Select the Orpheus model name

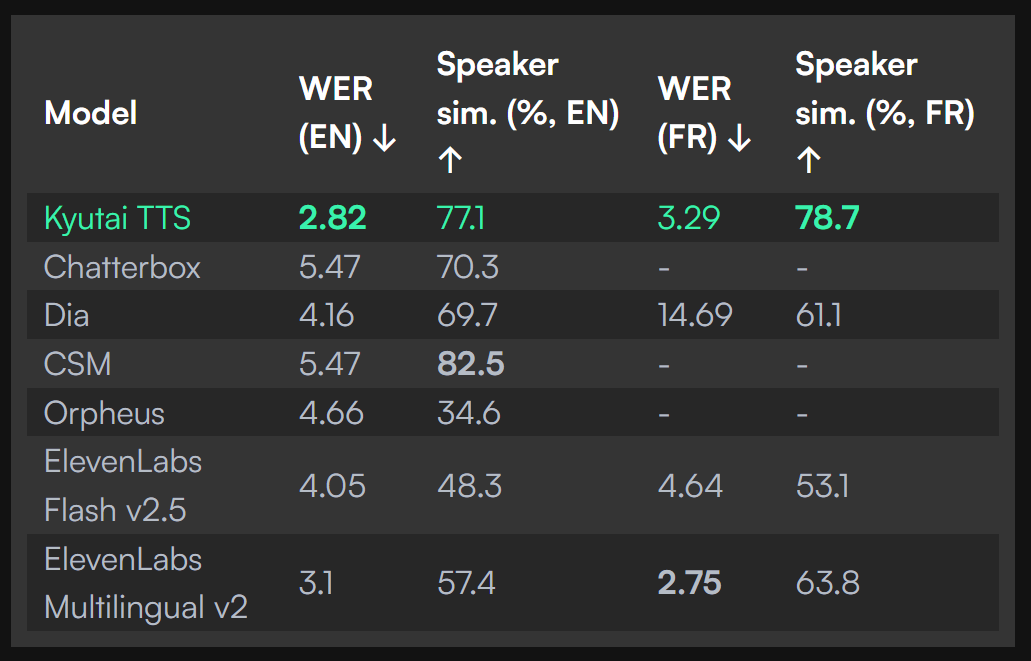click(104, 413)
